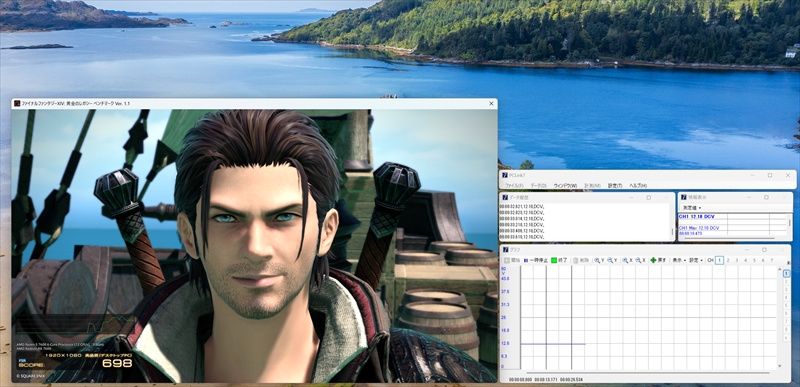Open the 設定 dropdown in graph toolbar
This screenshot has width=800, height=387.
(x=695, y=260)
